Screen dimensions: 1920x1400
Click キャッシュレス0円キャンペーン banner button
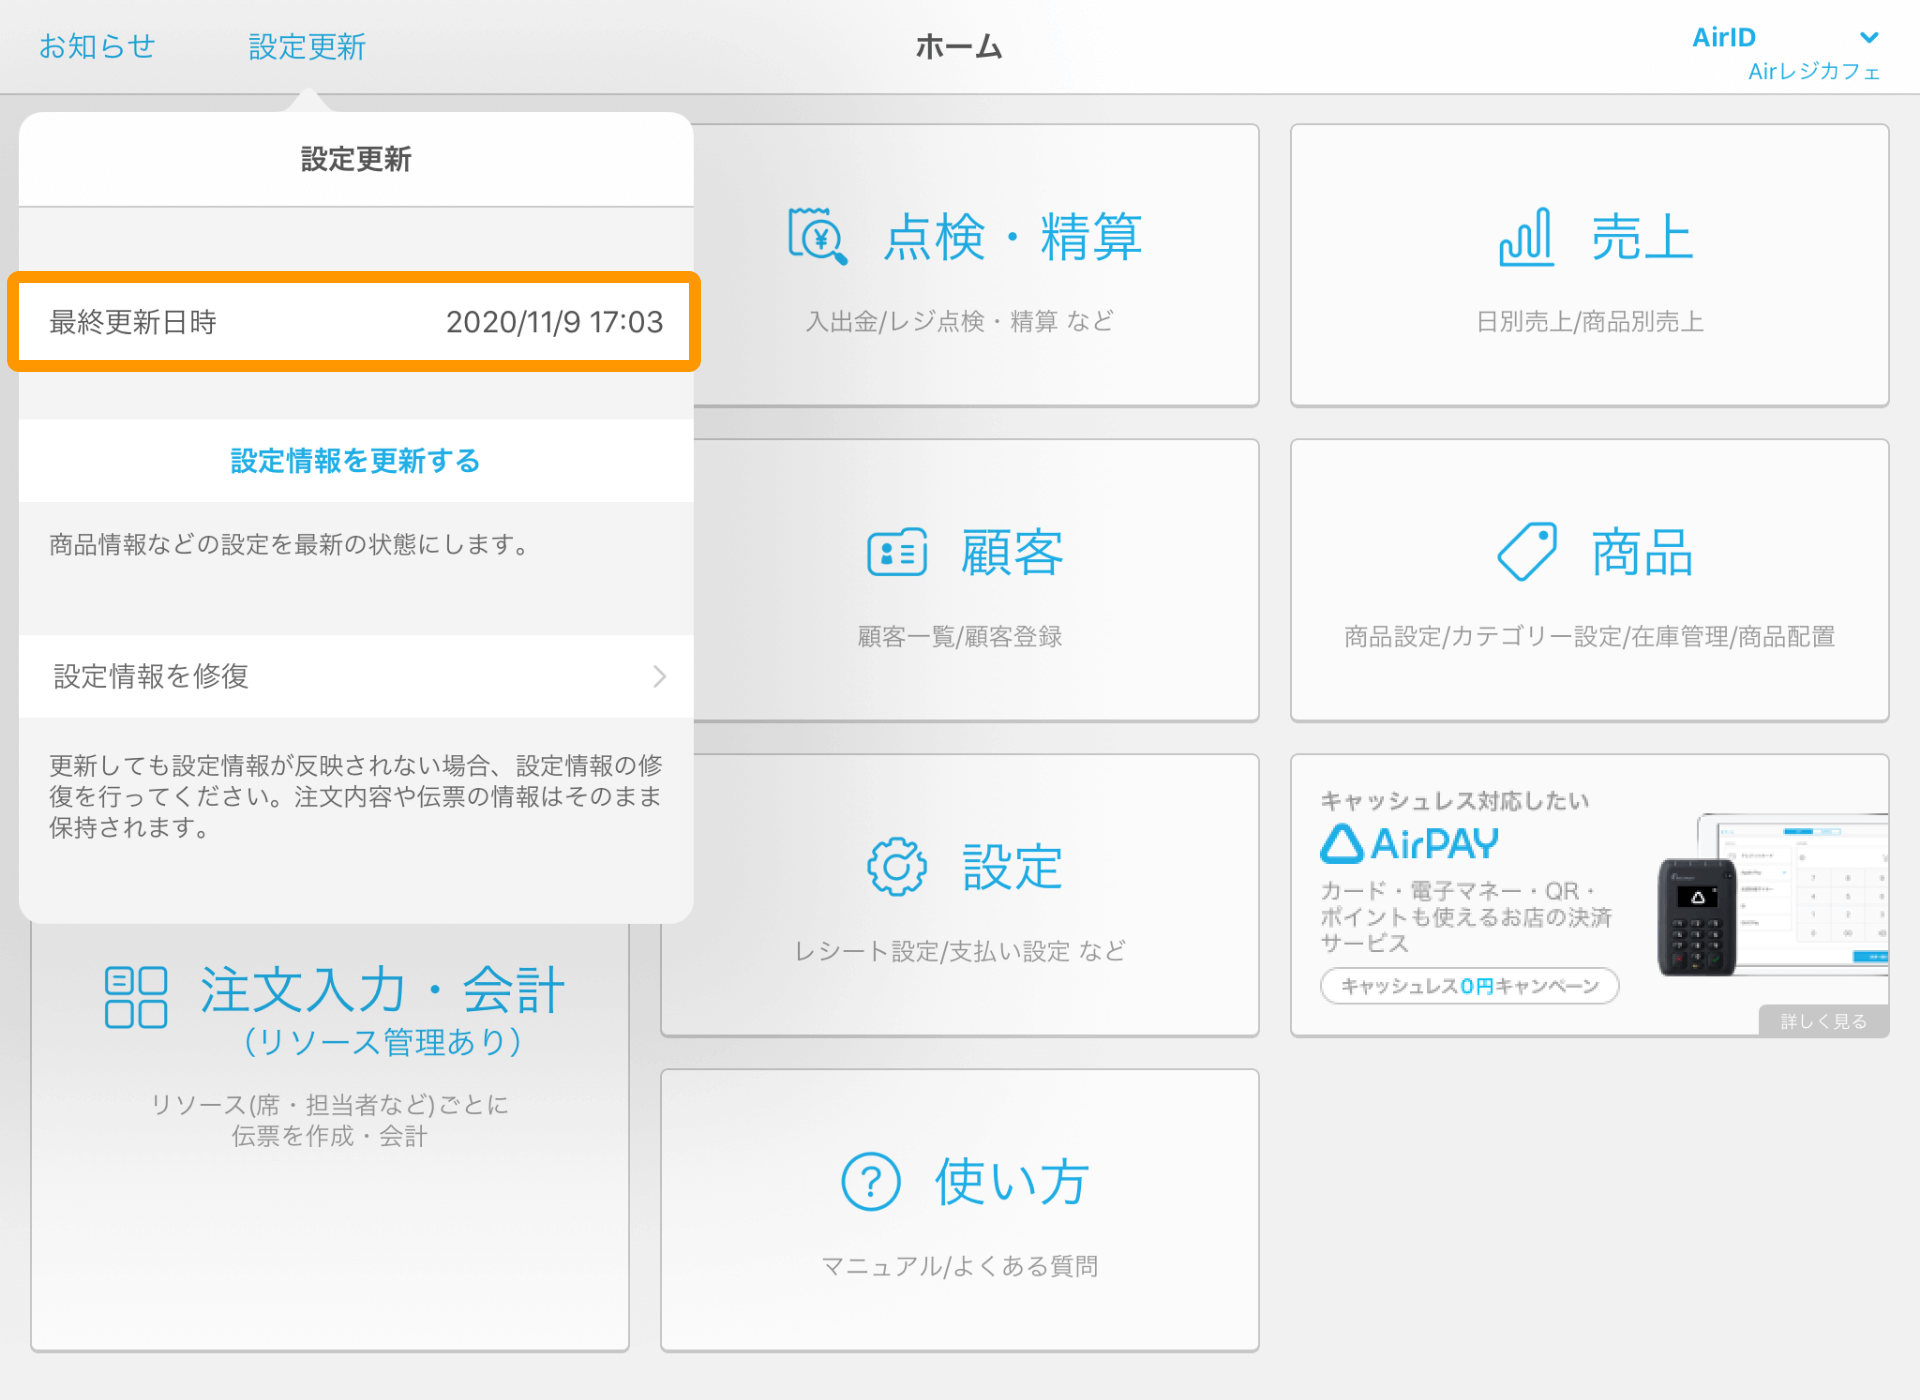click(1467, 986)
